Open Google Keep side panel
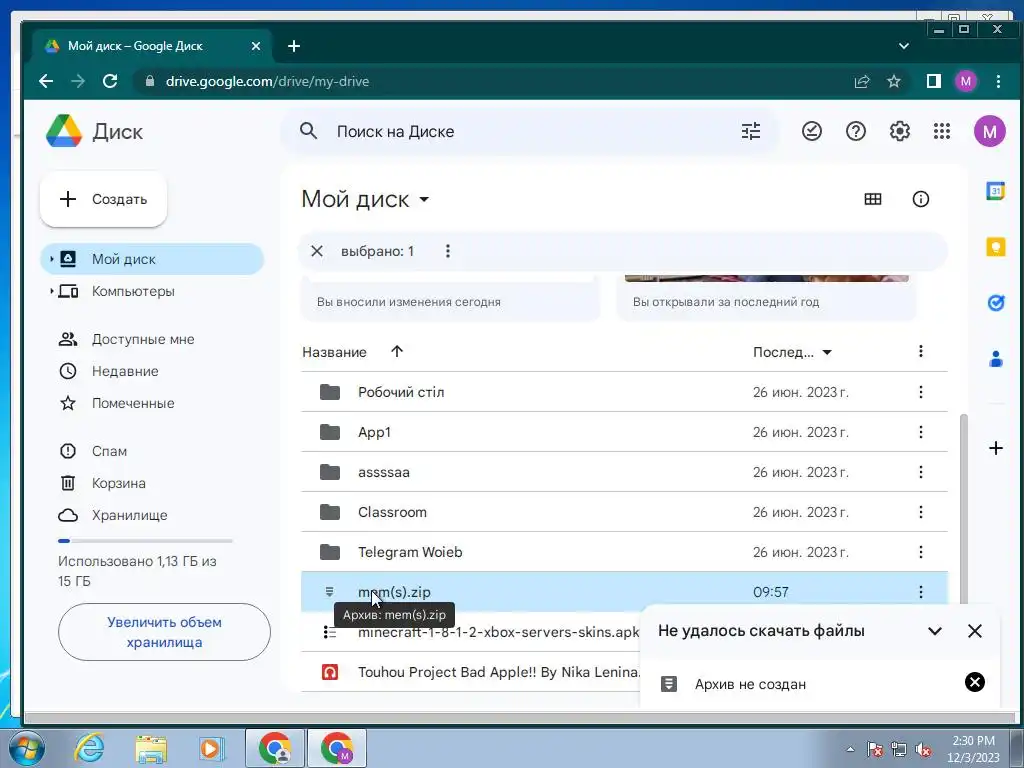Viewport: 1024px width, 768px height. [x=995, y=247]
